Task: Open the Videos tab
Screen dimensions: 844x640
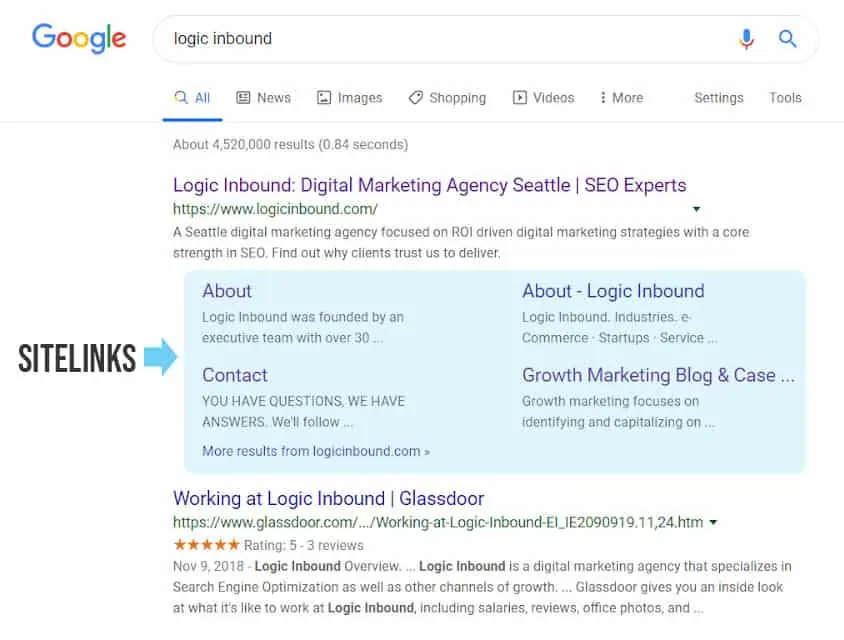Action: [x=543, y=98]
